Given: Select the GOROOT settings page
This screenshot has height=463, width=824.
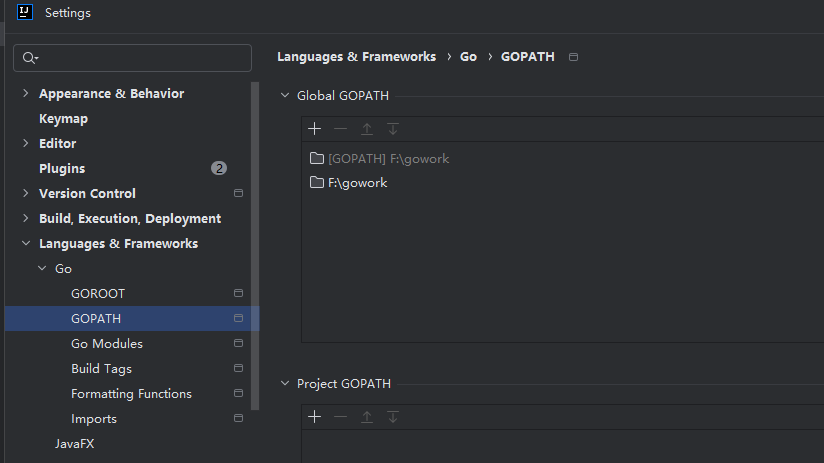Looking at the screenshot, I should 98,294.
